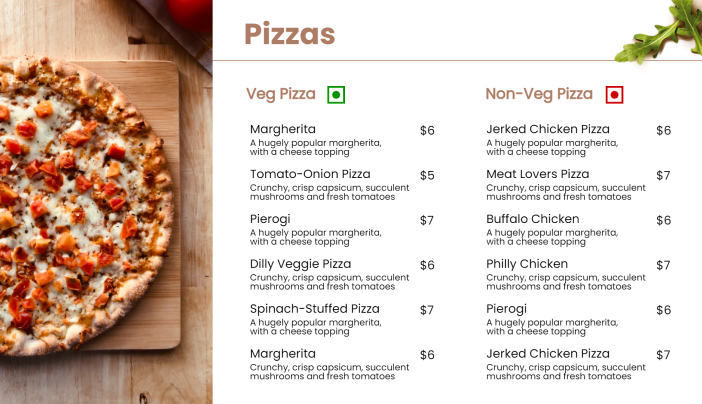The height and width of the screenshot is (404, 702).
Task: Select the Meat Lovers Pizza item
Action: (538, 175)
